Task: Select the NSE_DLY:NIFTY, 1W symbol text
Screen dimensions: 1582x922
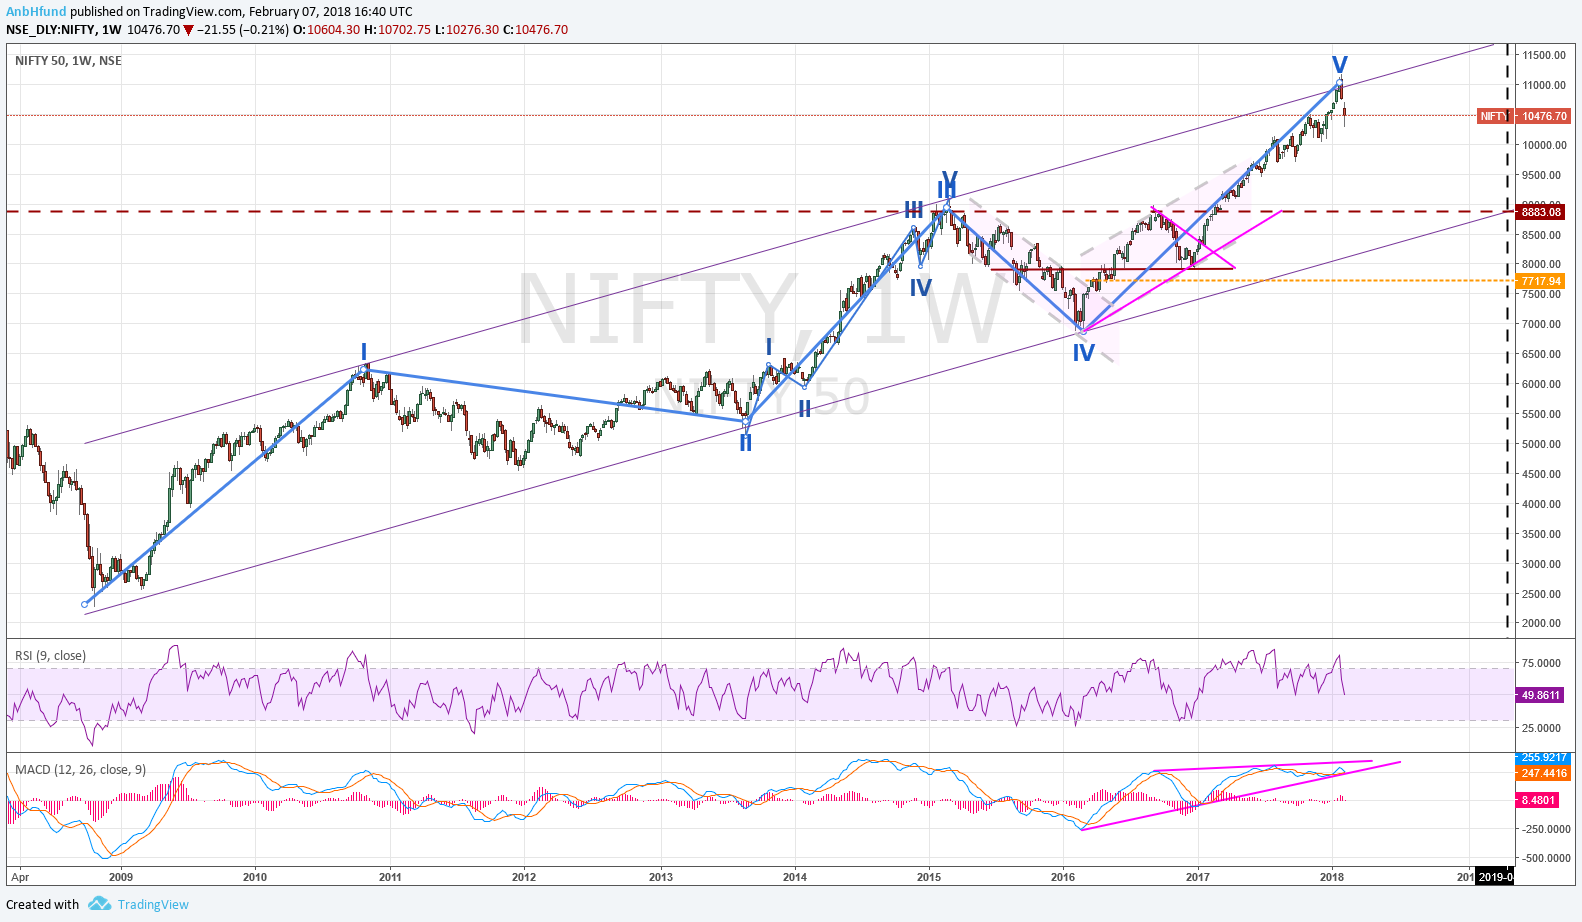Action: 64,30
